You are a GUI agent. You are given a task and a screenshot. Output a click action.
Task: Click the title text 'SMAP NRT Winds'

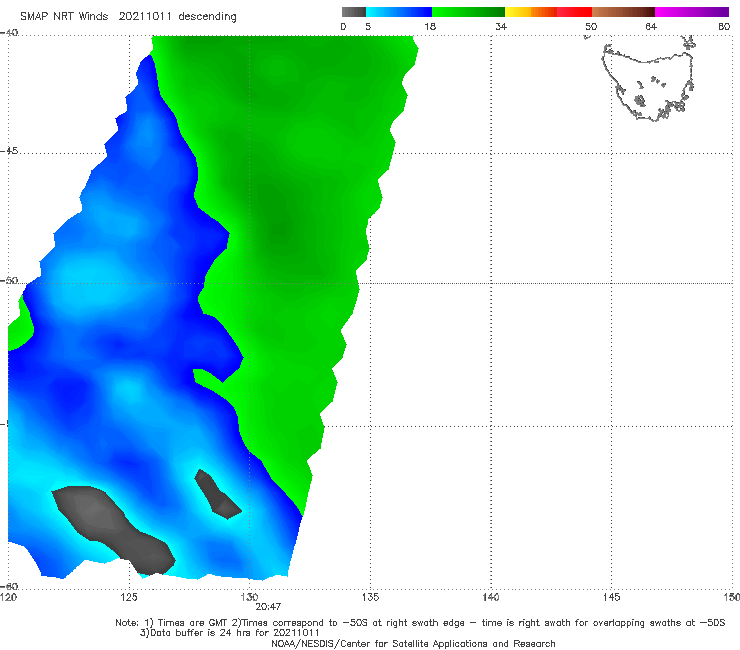point(64,16)
